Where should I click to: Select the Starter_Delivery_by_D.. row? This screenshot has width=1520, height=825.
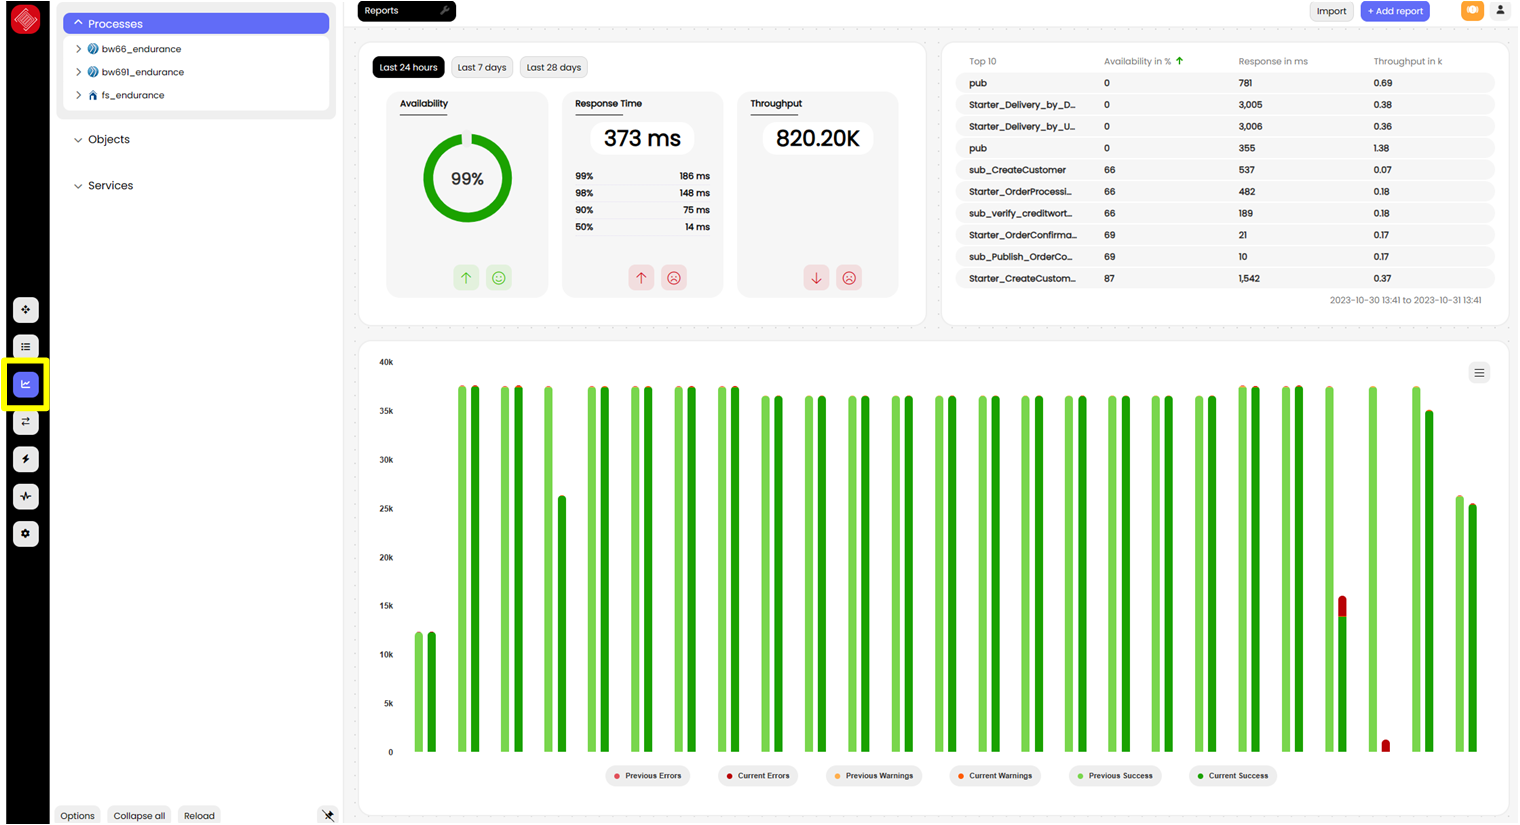tap(1225, 105)
